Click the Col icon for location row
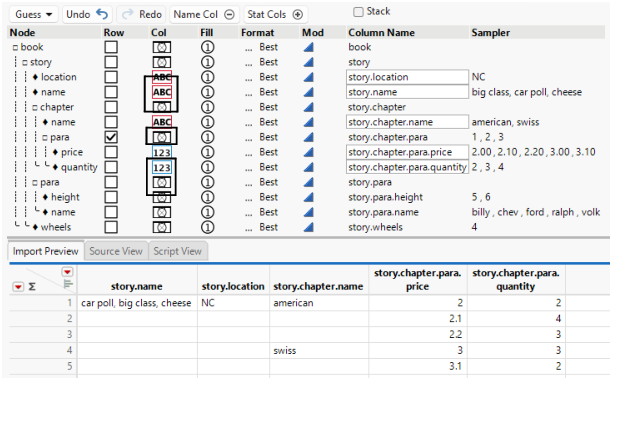634x427 pixels. [162, 77]
